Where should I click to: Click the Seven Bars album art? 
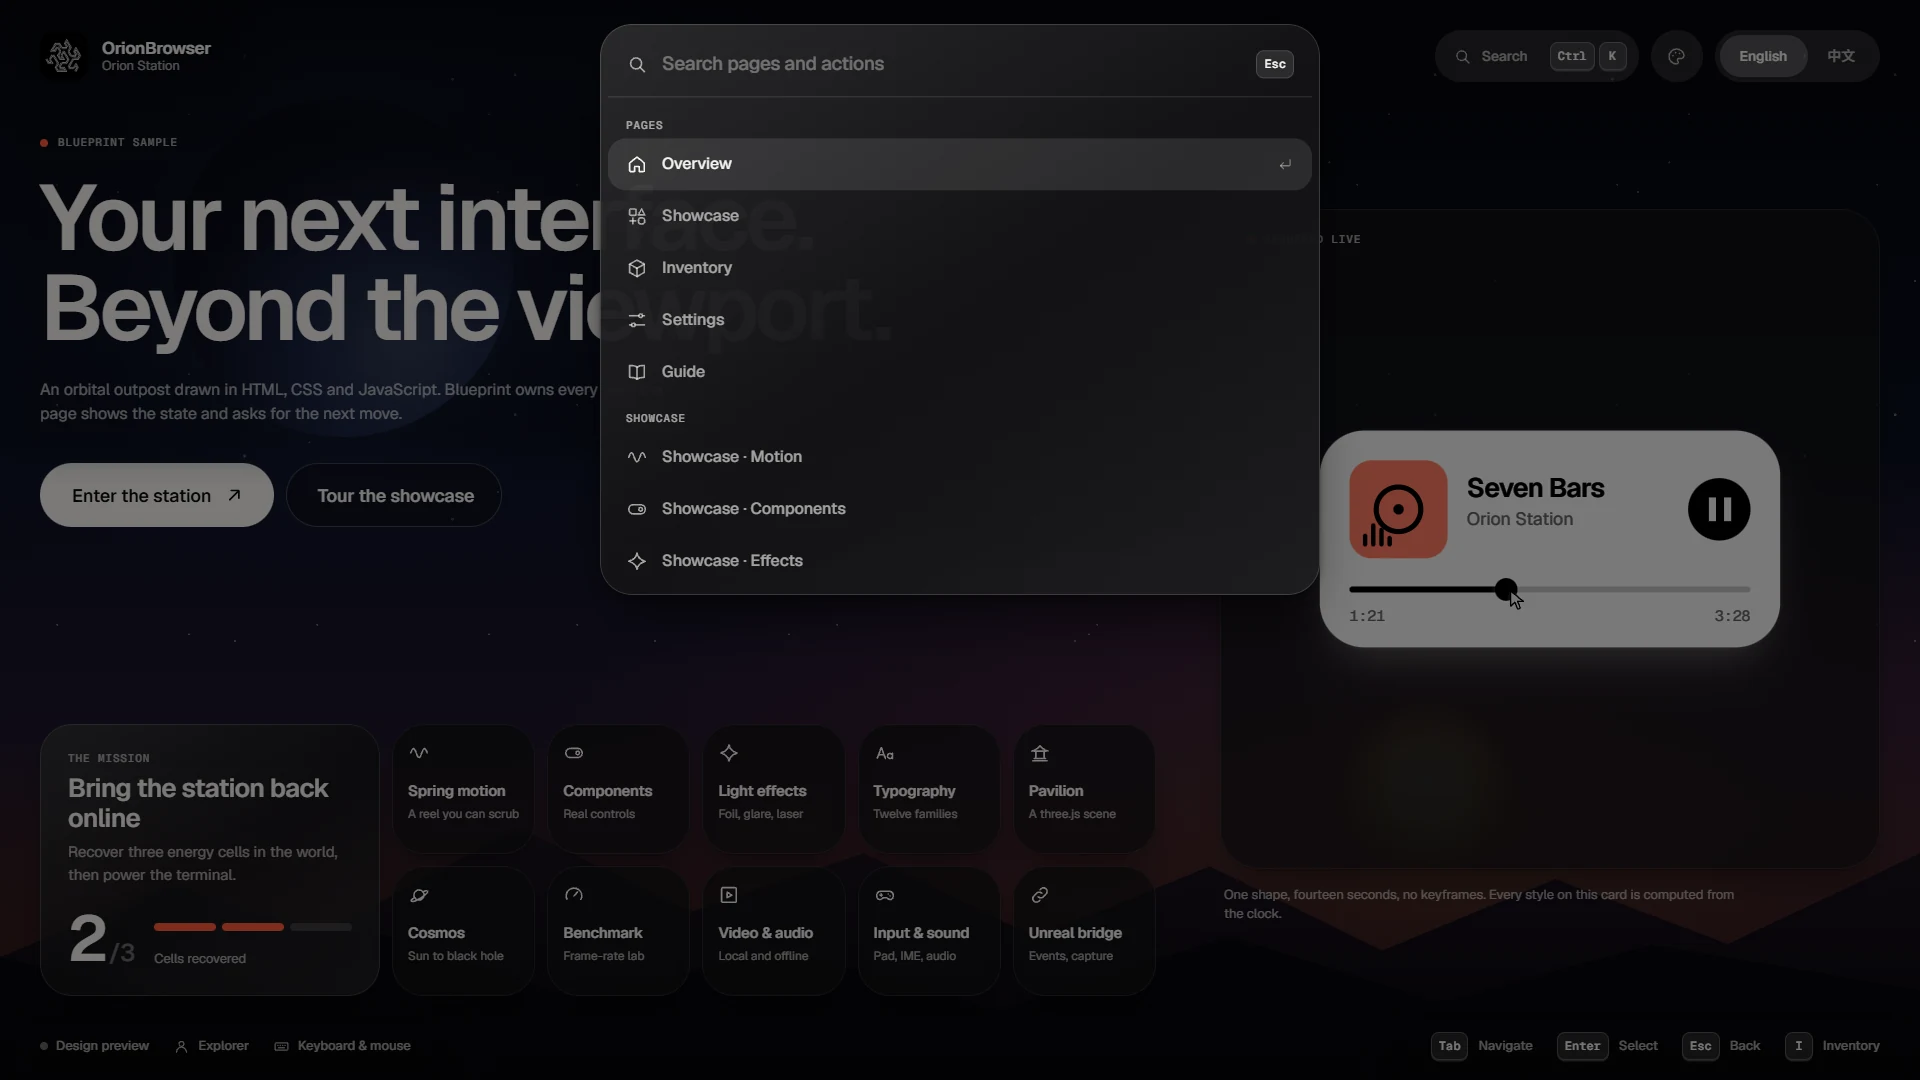tap(1398, 509)
